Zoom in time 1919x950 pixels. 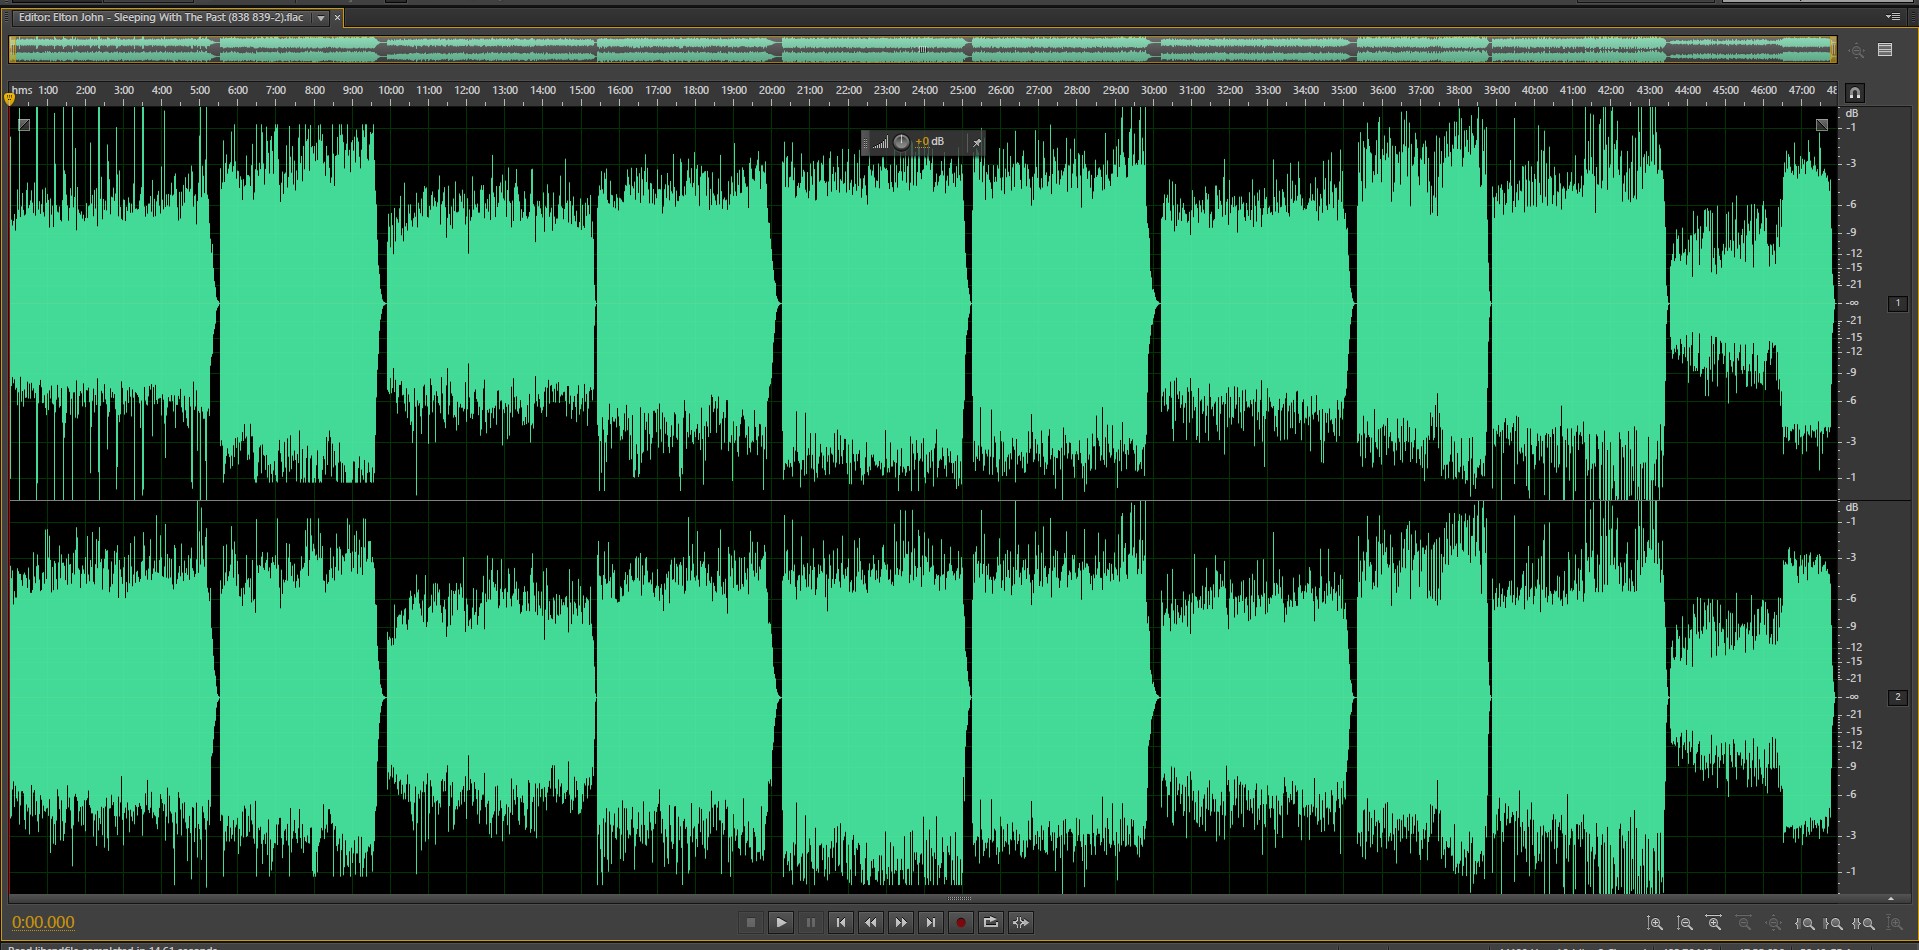point(1714,924)
